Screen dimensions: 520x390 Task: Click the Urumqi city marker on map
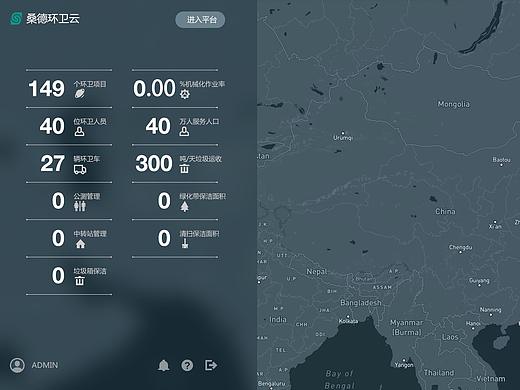pyautogui.click(x=343, y=133)
